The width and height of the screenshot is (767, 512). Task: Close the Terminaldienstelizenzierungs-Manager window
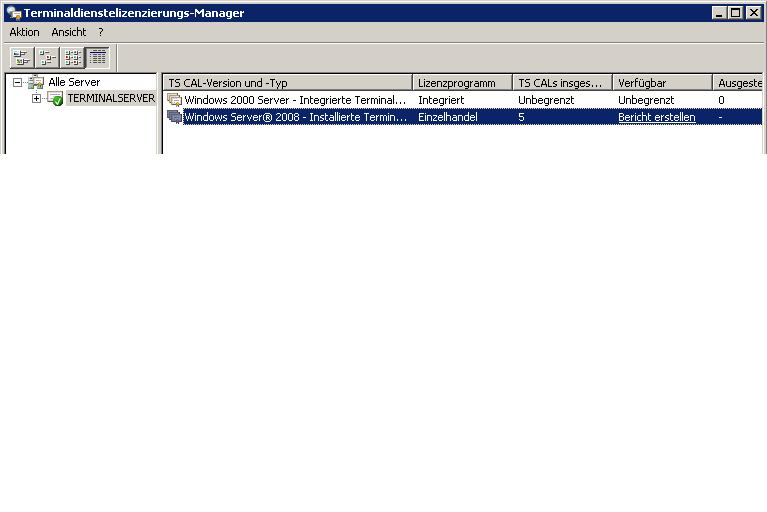coord(754,13)
